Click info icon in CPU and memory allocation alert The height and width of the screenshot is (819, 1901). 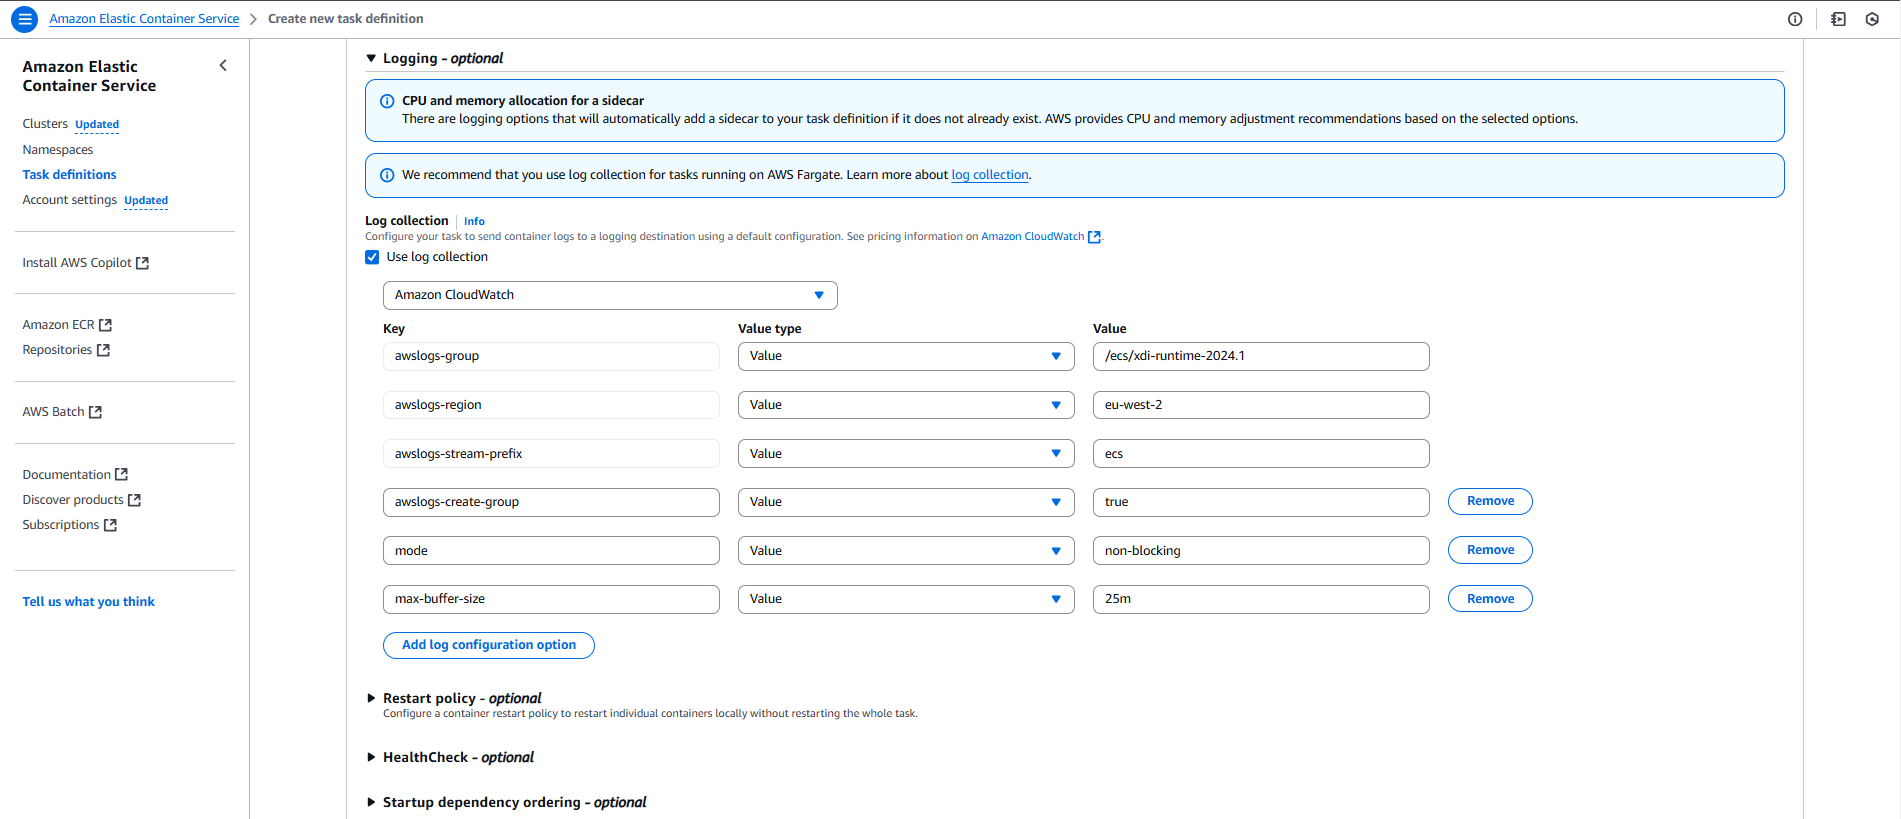coord(387,101)
